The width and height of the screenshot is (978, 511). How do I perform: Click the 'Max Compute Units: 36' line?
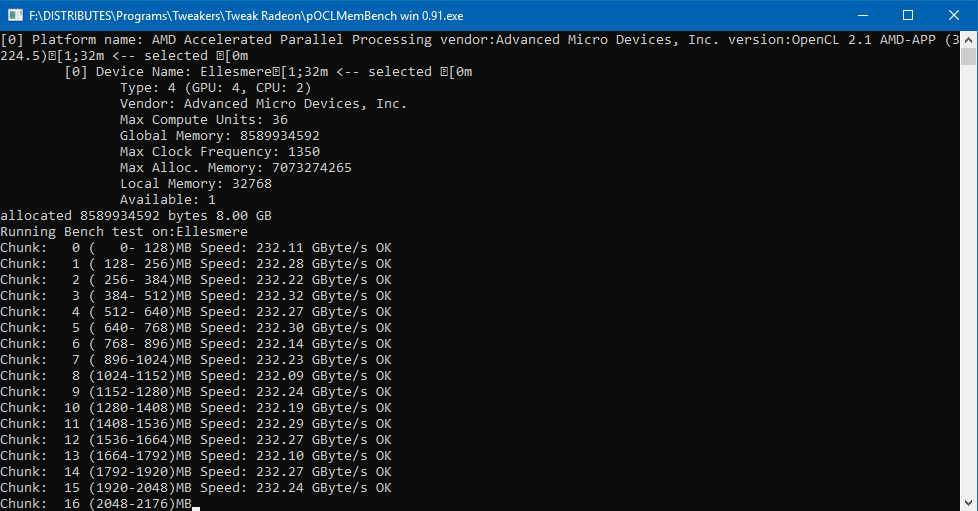[203, 120]
